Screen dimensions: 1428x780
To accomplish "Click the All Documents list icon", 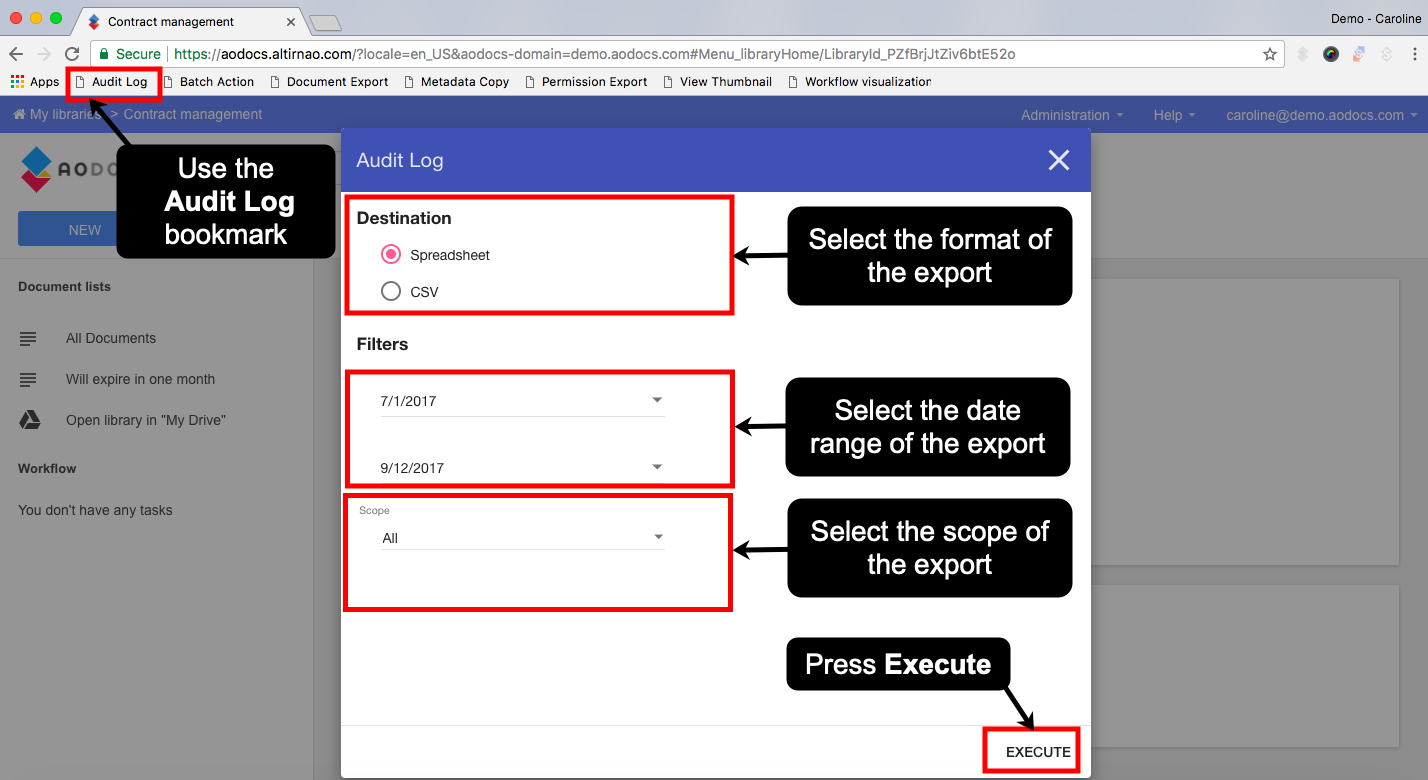I will click(x=28, y=339).
